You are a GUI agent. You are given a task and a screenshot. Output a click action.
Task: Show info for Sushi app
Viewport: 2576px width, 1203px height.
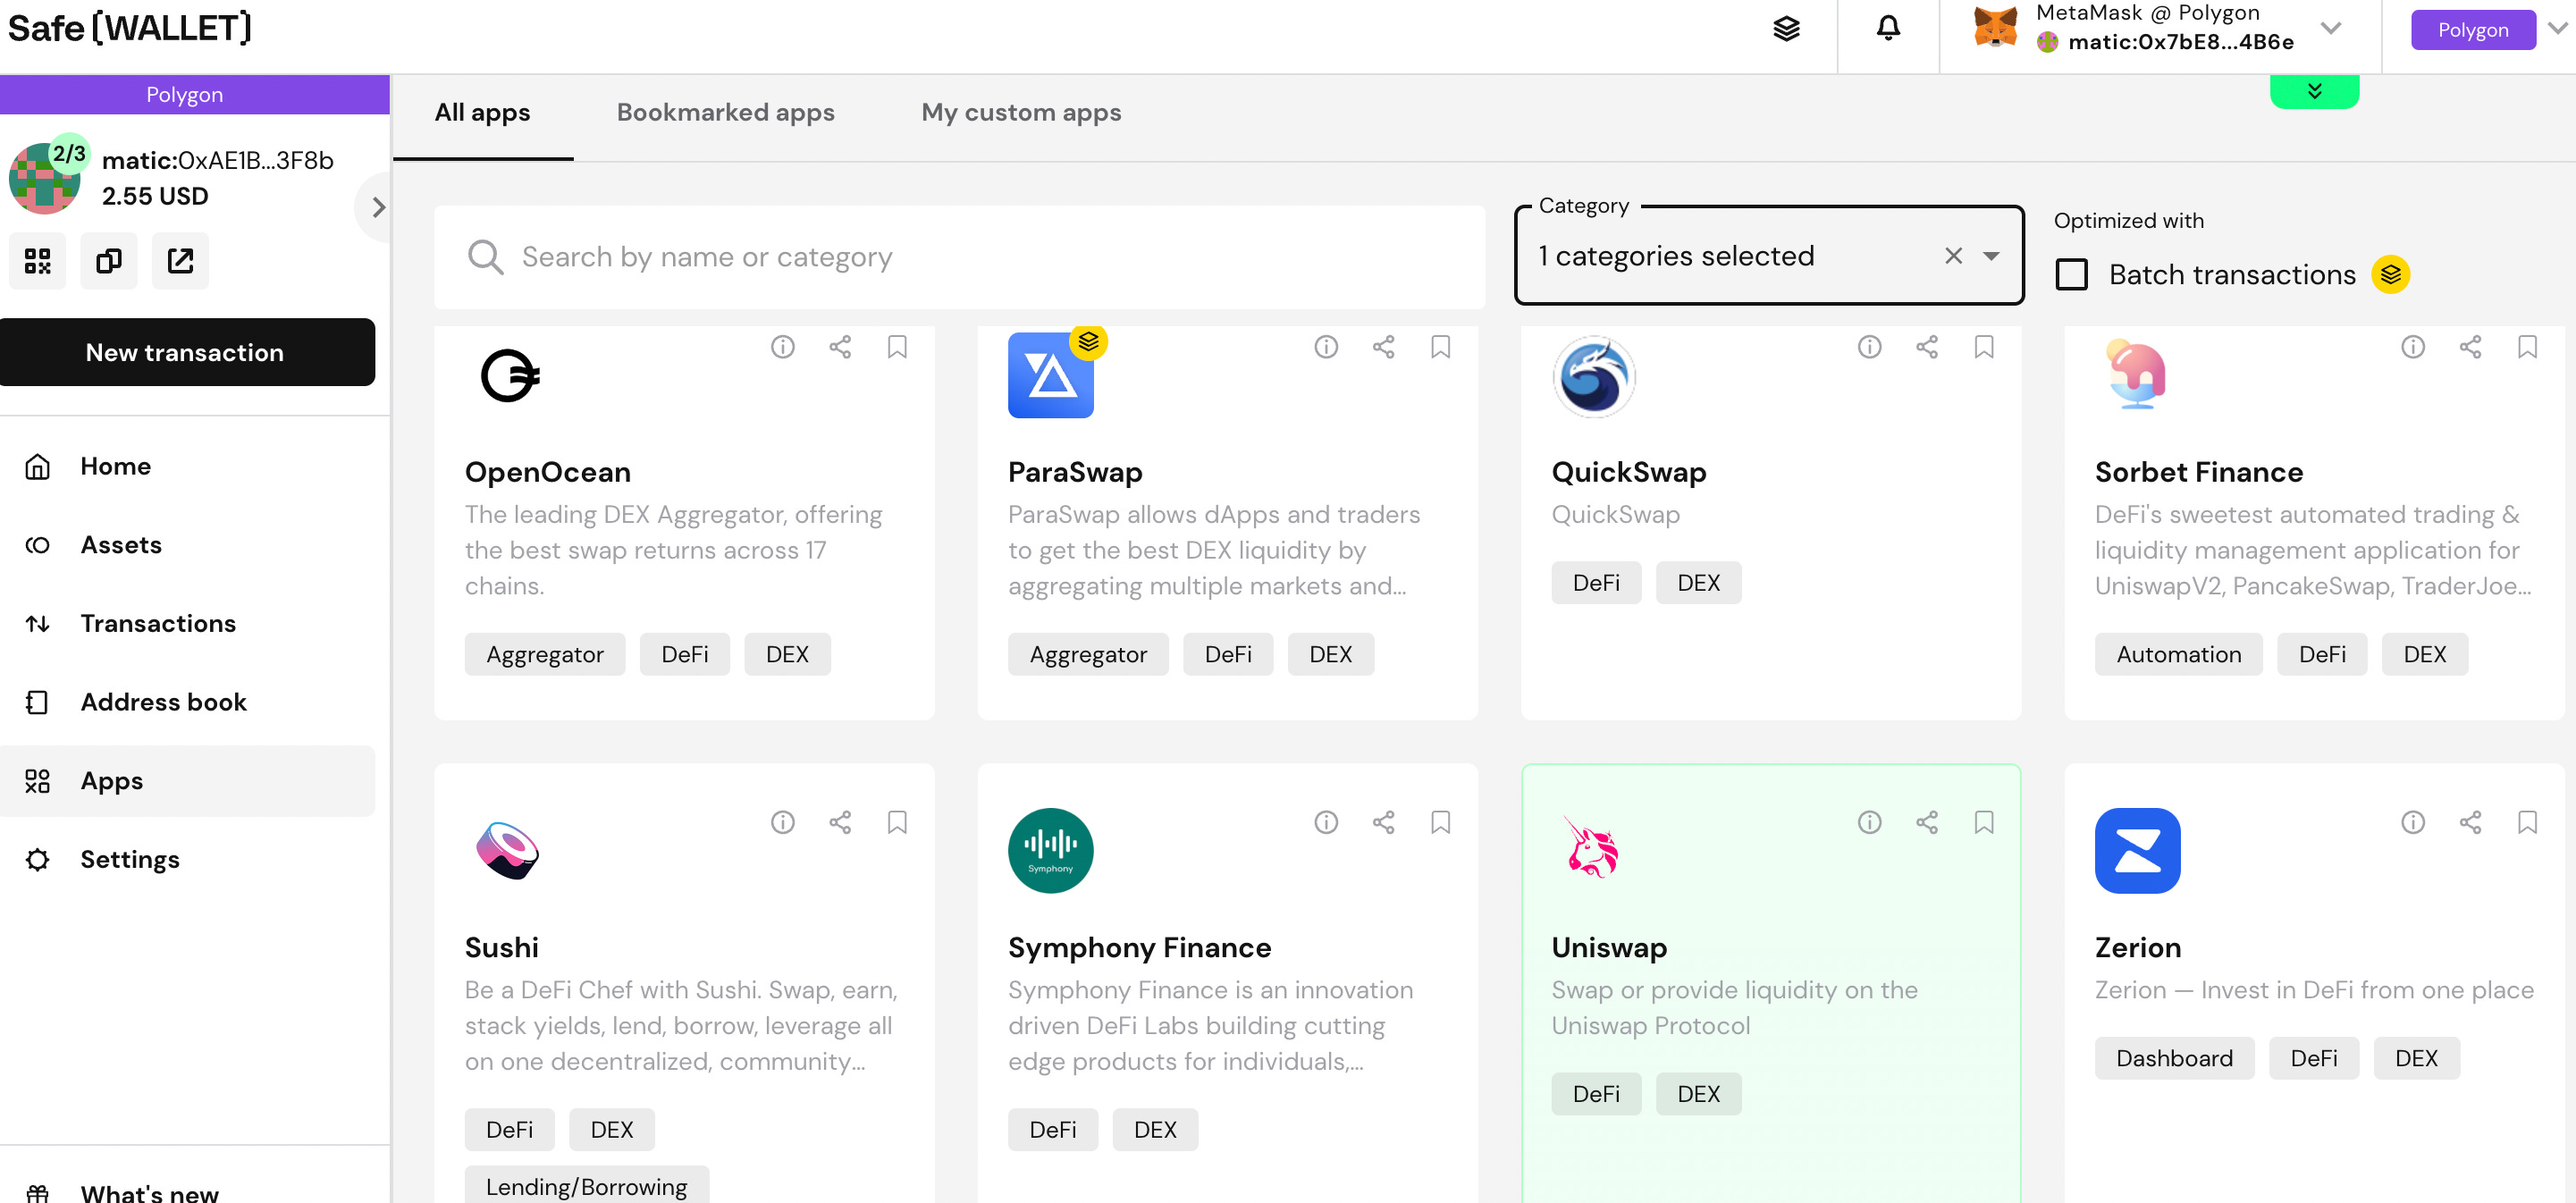tap(783, 822)
